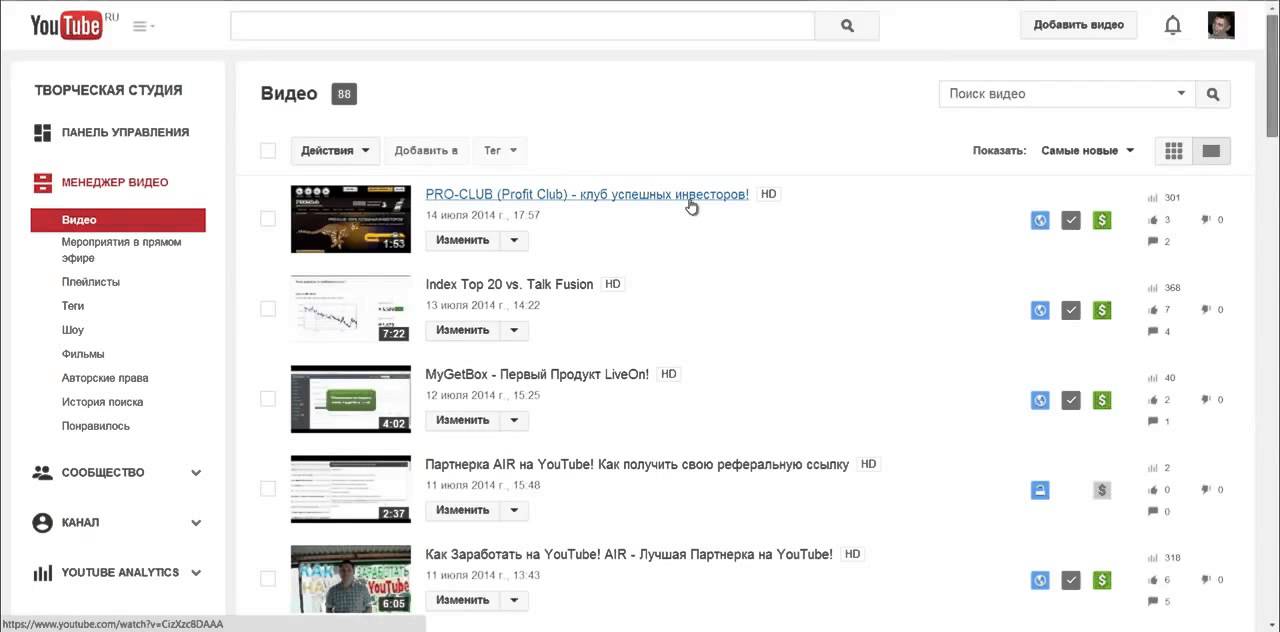Image resolution: width=1280 pixels, height=632 pixels.
Task: Open the YouTube logo home link
Action: pyautogui.click(x=66, y=26)
